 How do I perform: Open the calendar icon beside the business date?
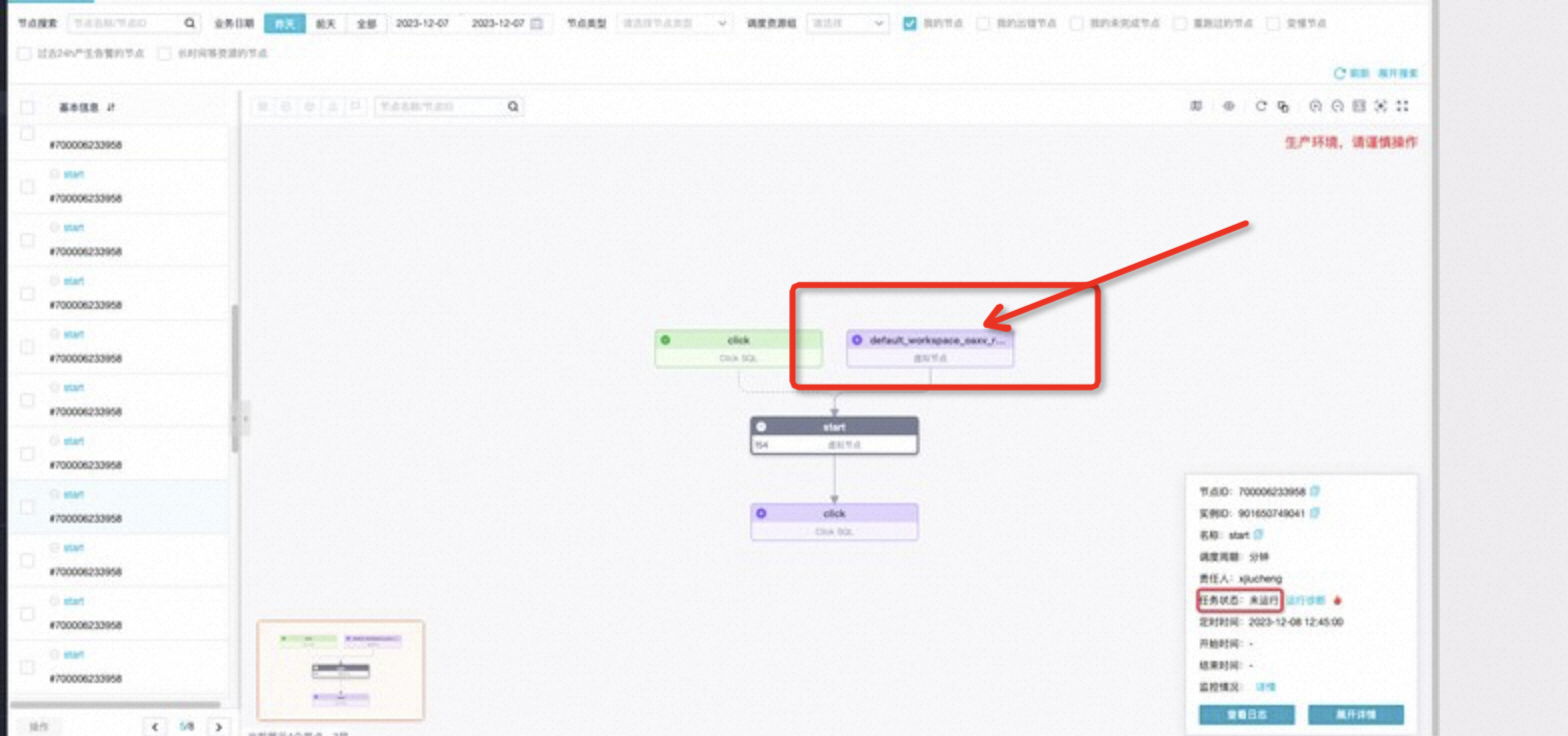pos(537,23)
